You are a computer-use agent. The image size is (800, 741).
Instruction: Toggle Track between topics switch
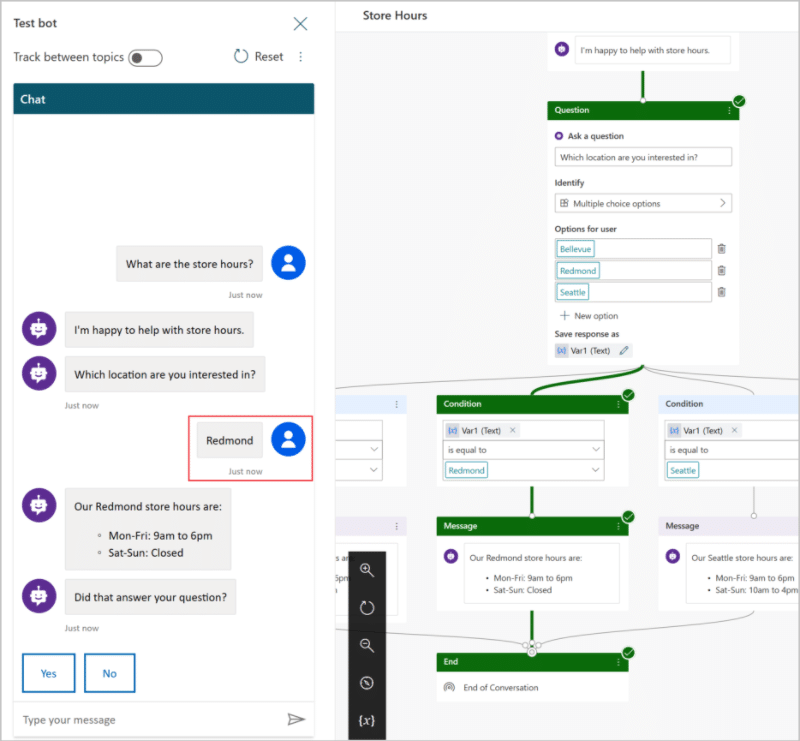(x=145, y=58)
